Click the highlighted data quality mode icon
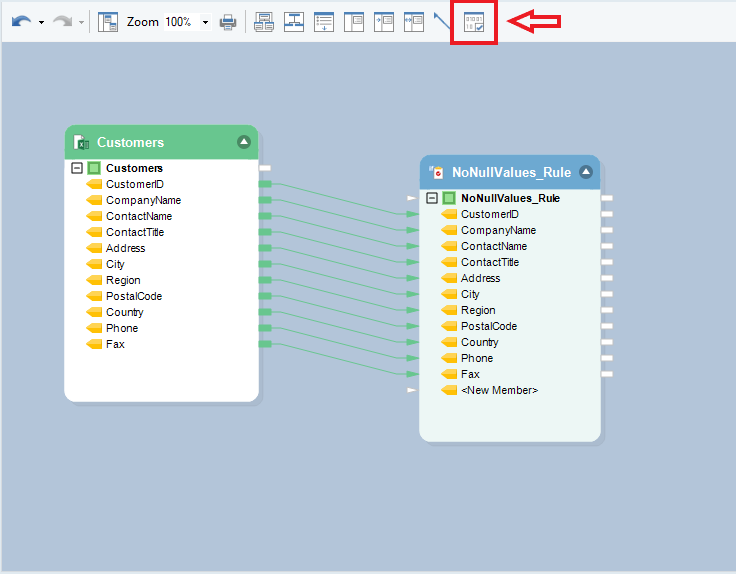Screen dimensions: 736x574 475,22
